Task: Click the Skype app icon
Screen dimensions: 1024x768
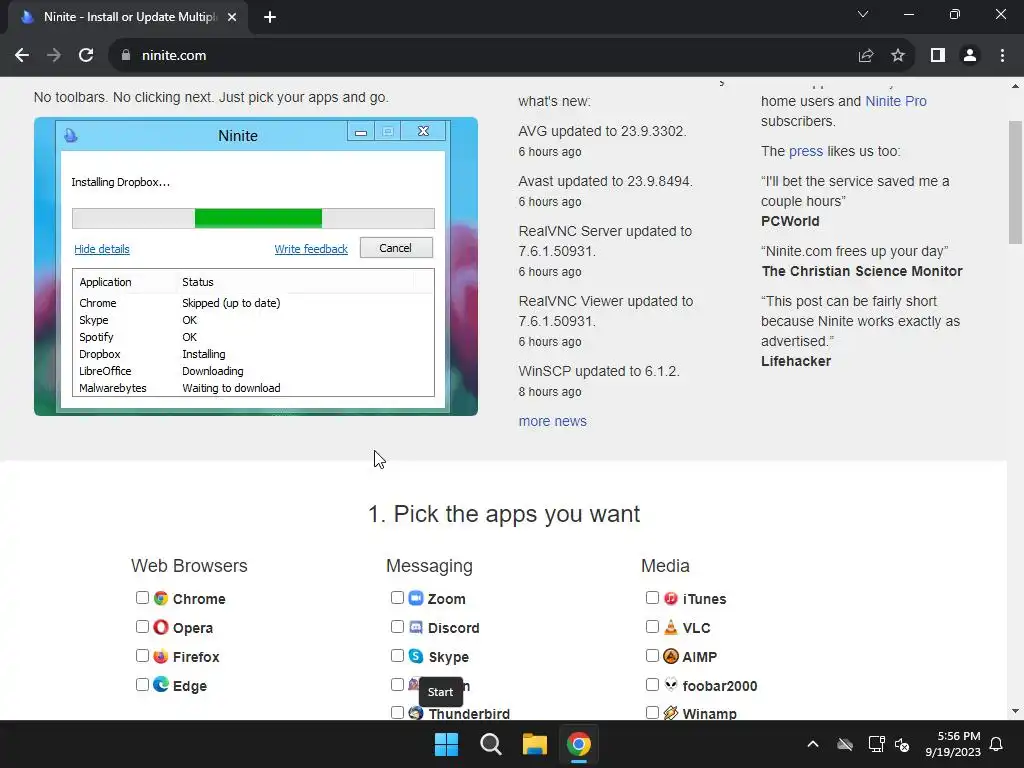Action: coord(416,656)
